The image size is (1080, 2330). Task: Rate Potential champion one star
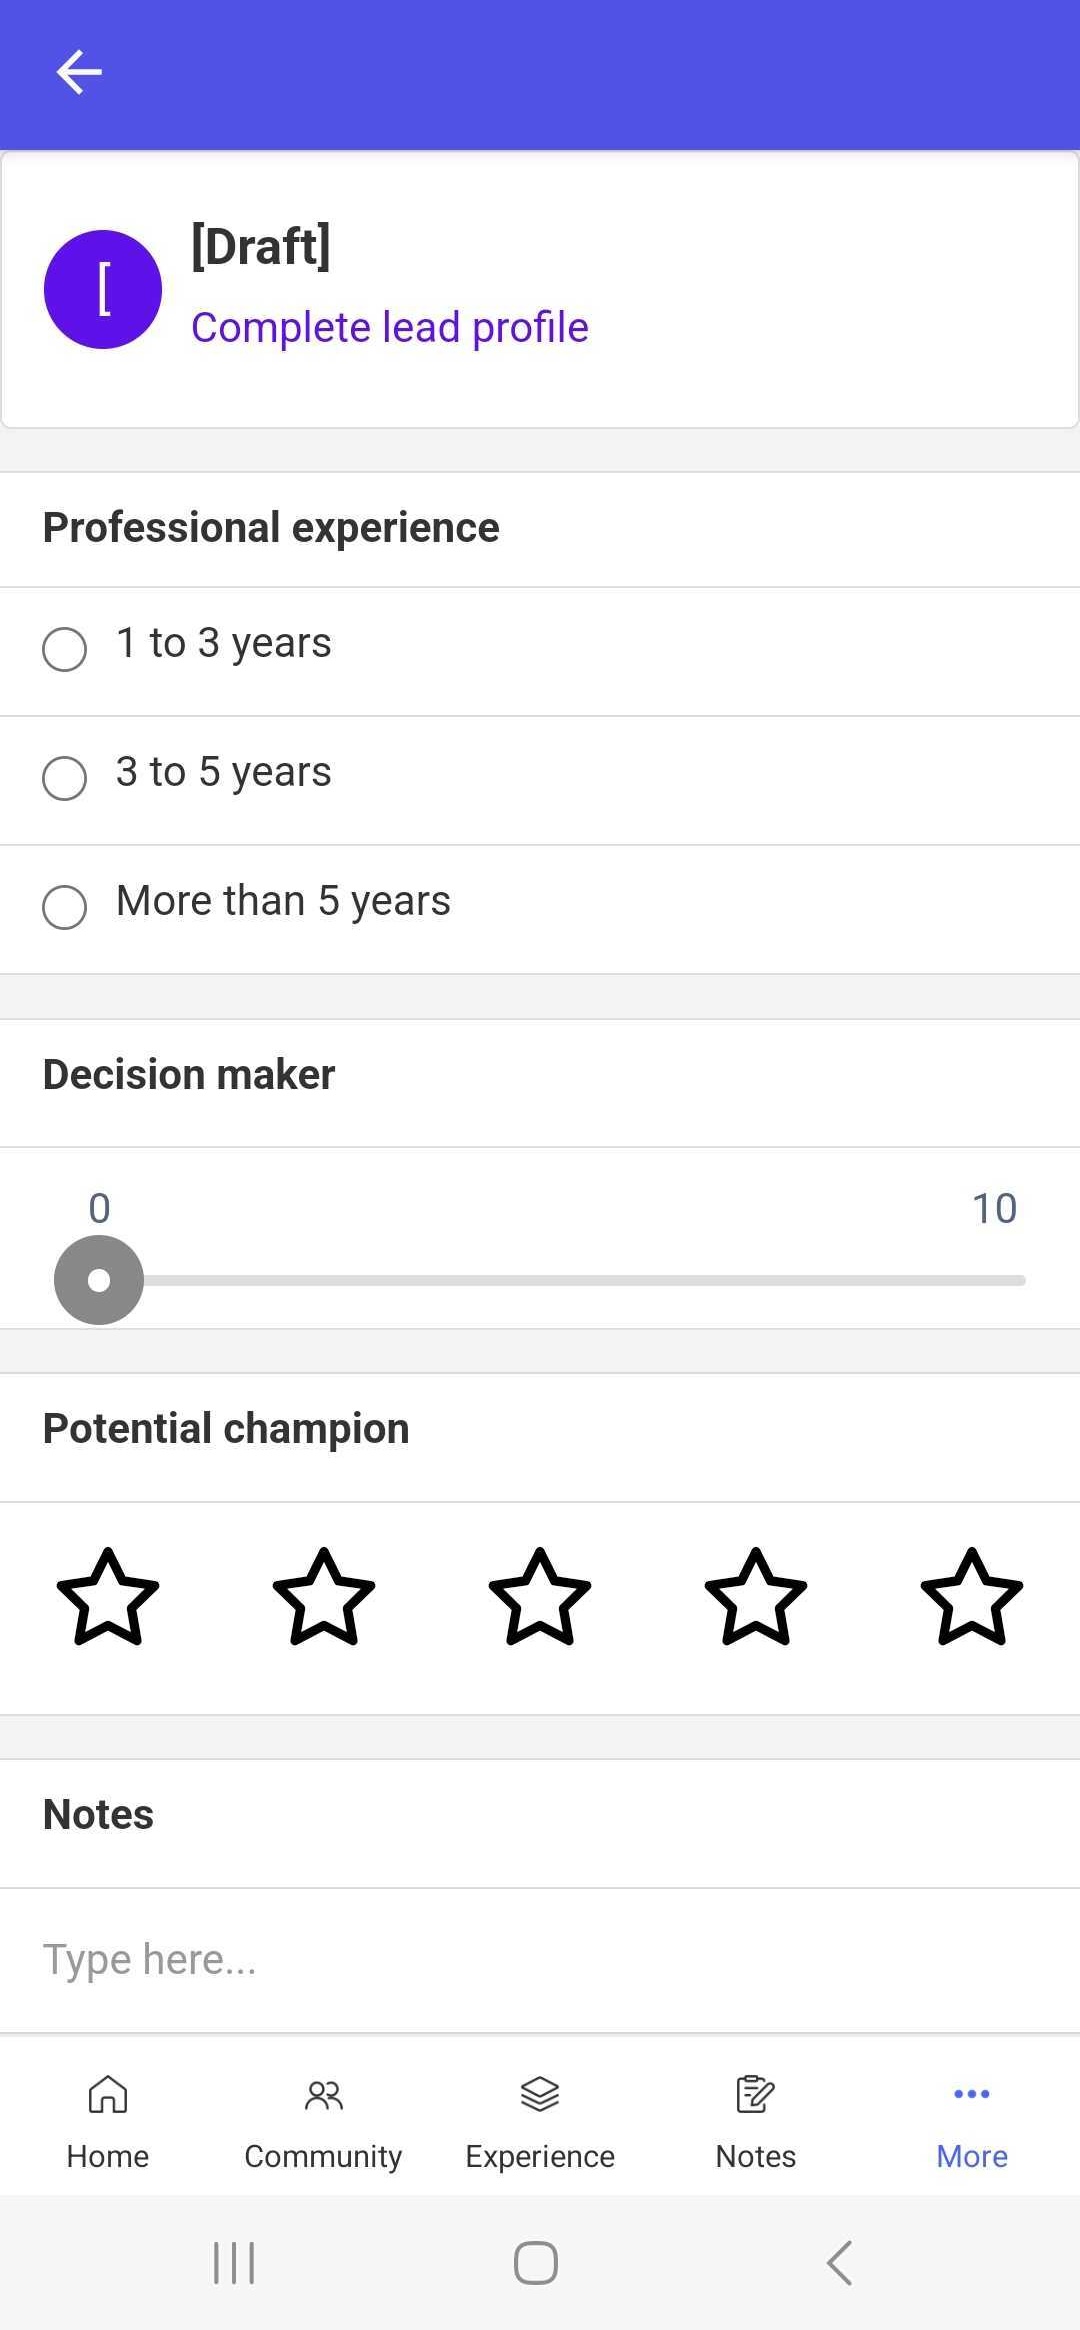(x=108, y=1597)
